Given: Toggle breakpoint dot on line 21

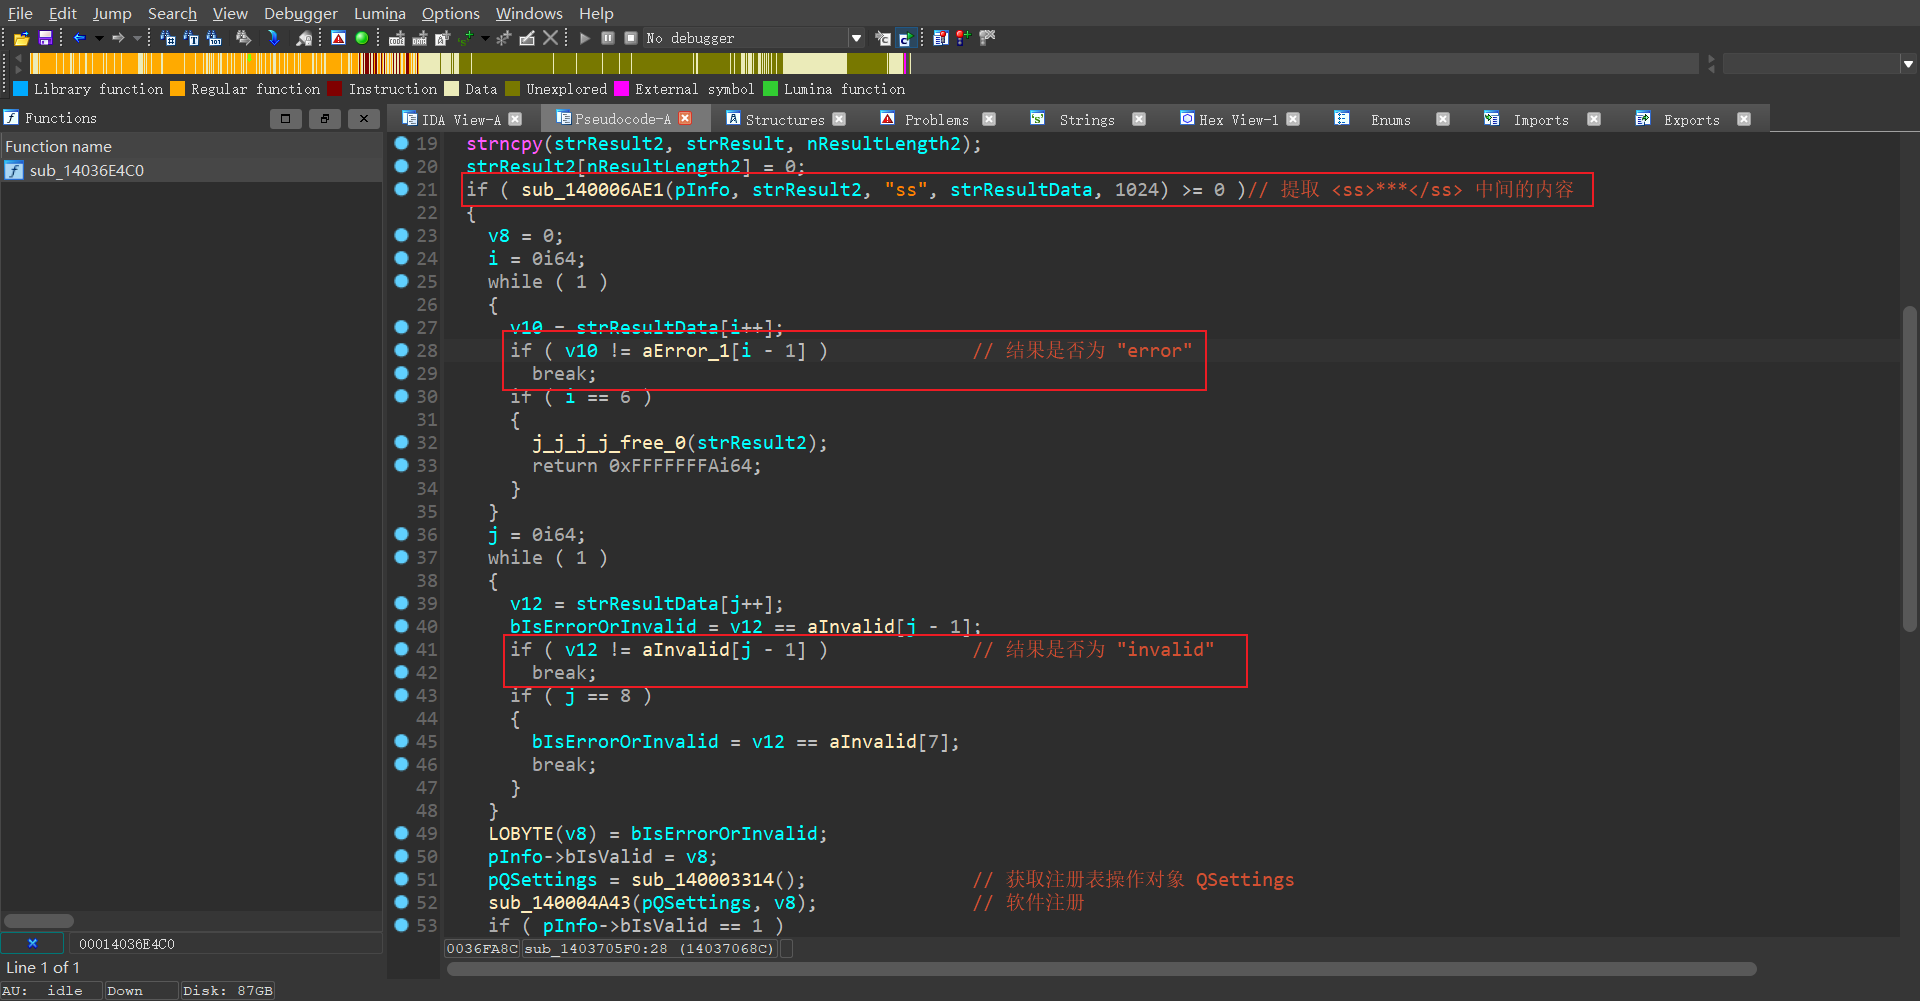Looking at the screenshot, I should [x=402, y=189].
